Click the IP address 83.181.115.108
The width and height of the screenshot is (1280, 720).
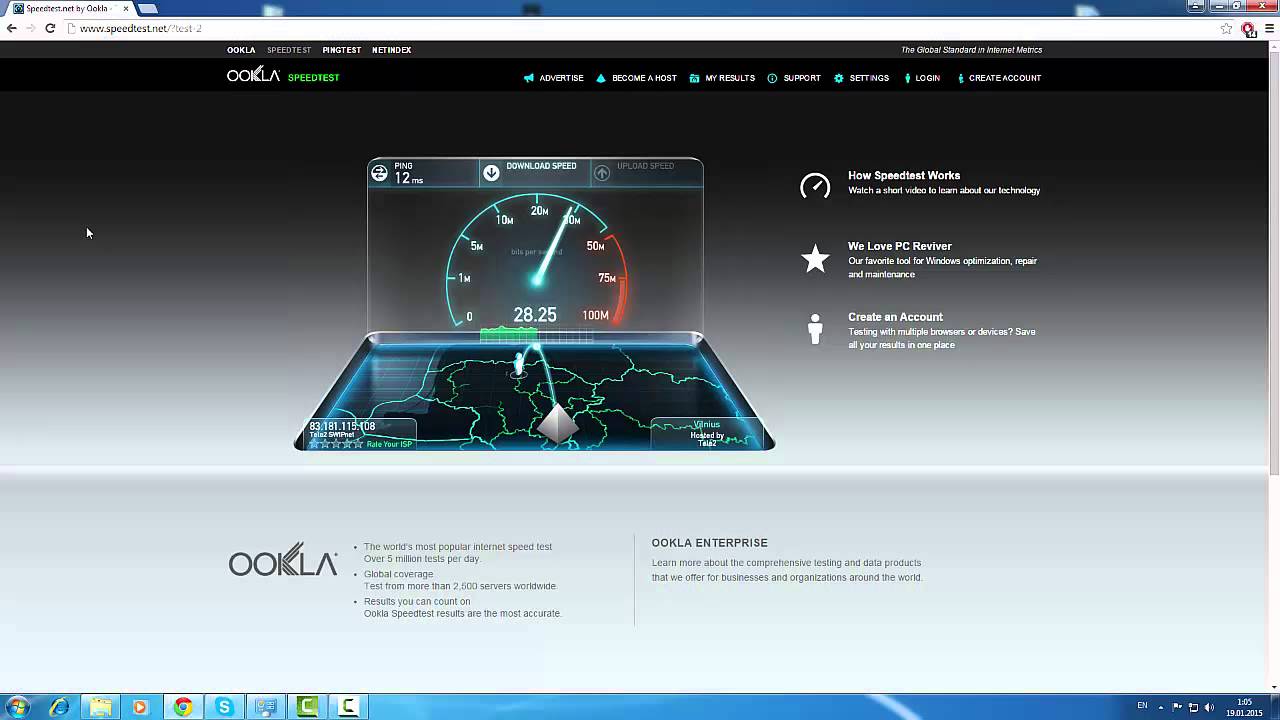point(342,426)
